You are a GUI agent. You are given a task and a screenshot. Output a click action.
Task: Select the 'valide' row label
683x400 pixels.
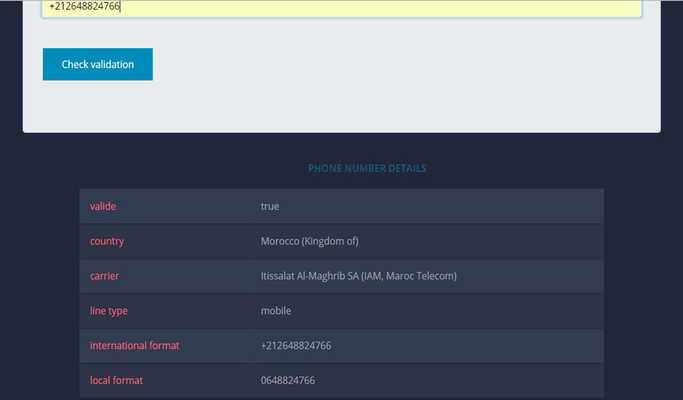click(x=103, y=206)
